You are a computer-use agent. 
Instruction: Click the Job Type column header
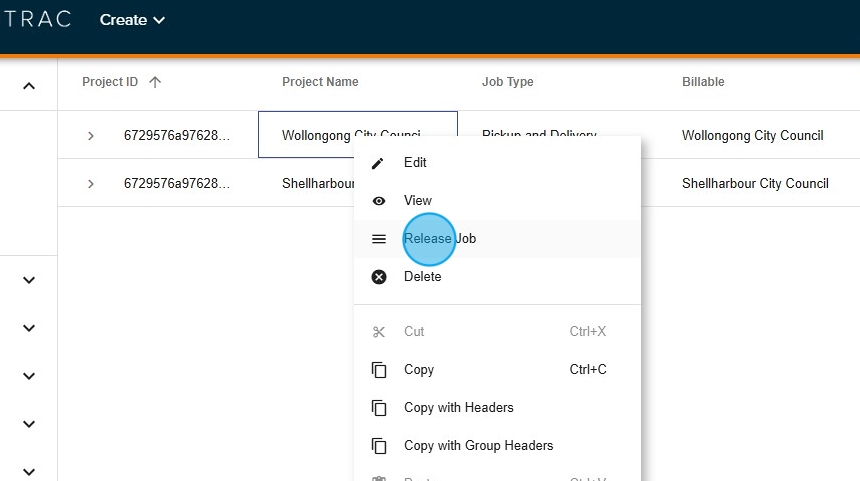tap(507, 82)
